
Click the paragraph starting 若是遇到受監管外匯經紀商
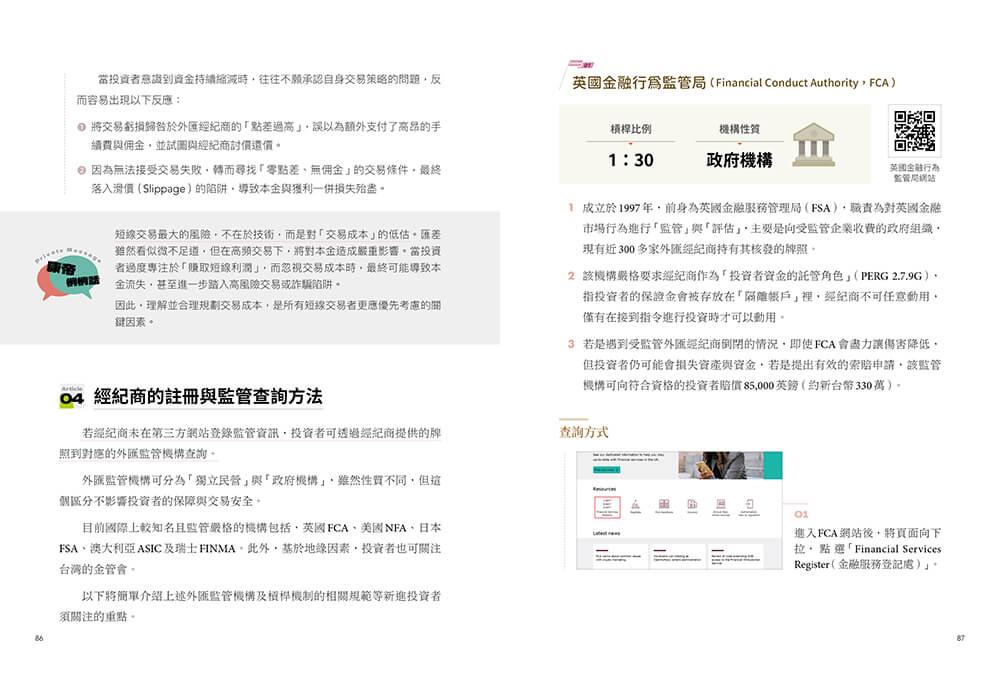point(761,365)
